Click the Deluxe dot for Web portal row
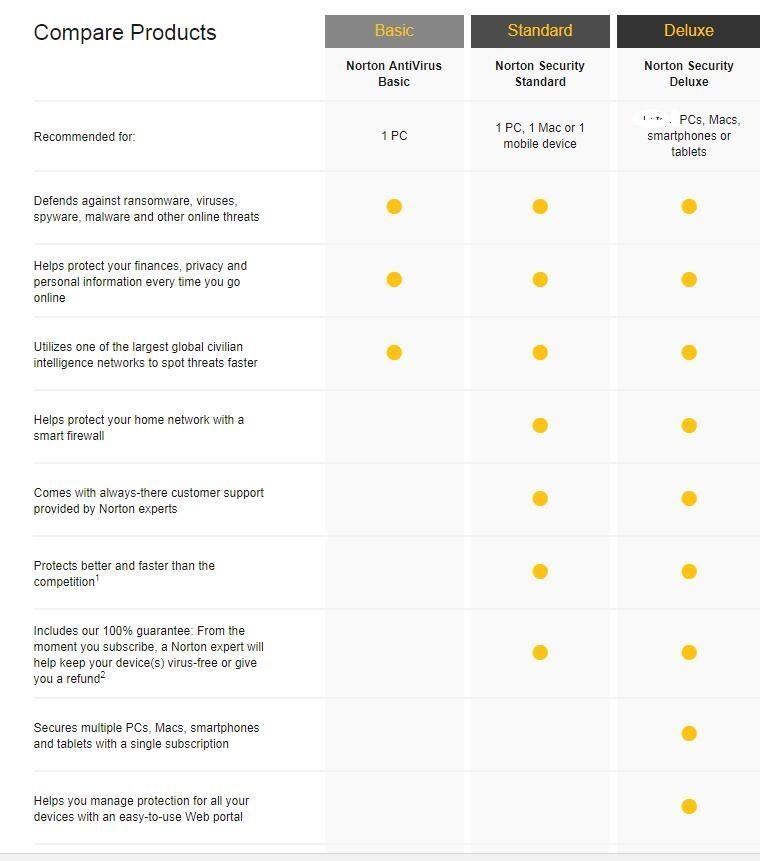 tap(689, 807)
